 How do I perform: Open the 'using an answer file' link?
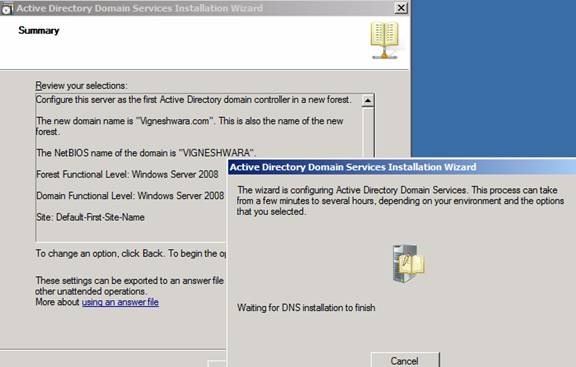(120, 302)
